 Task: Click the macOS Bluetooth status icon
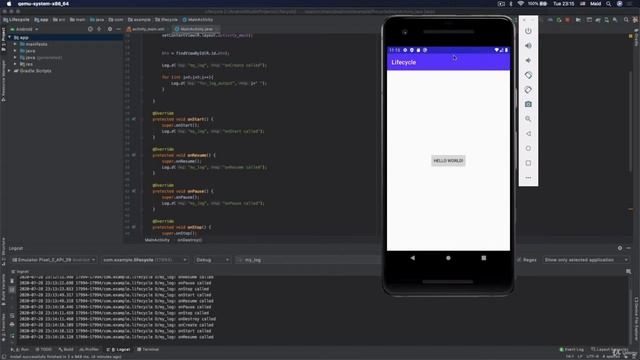point(511,4)
